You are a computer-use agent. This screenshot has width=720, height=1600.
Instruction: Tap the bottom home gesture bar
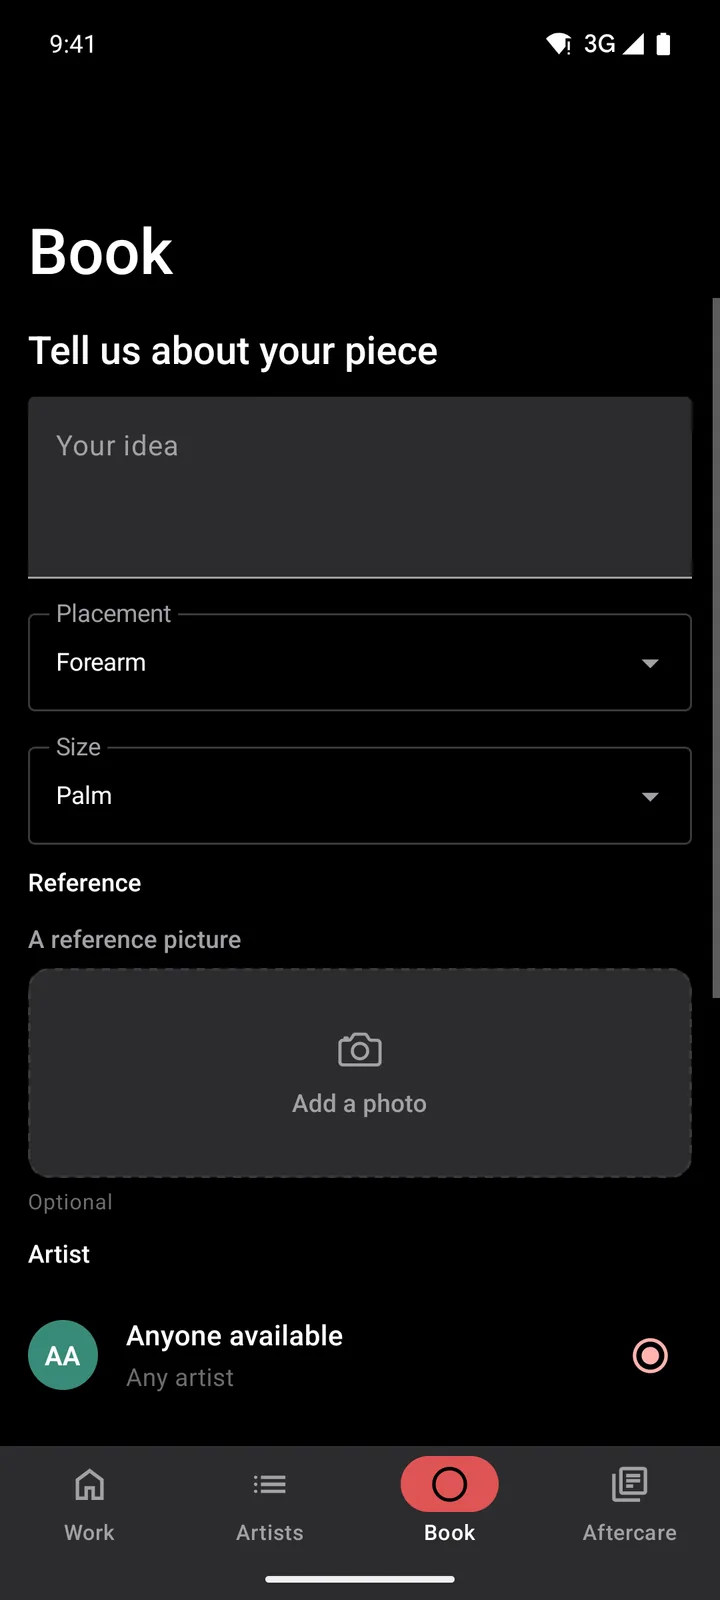point(360,1579)
